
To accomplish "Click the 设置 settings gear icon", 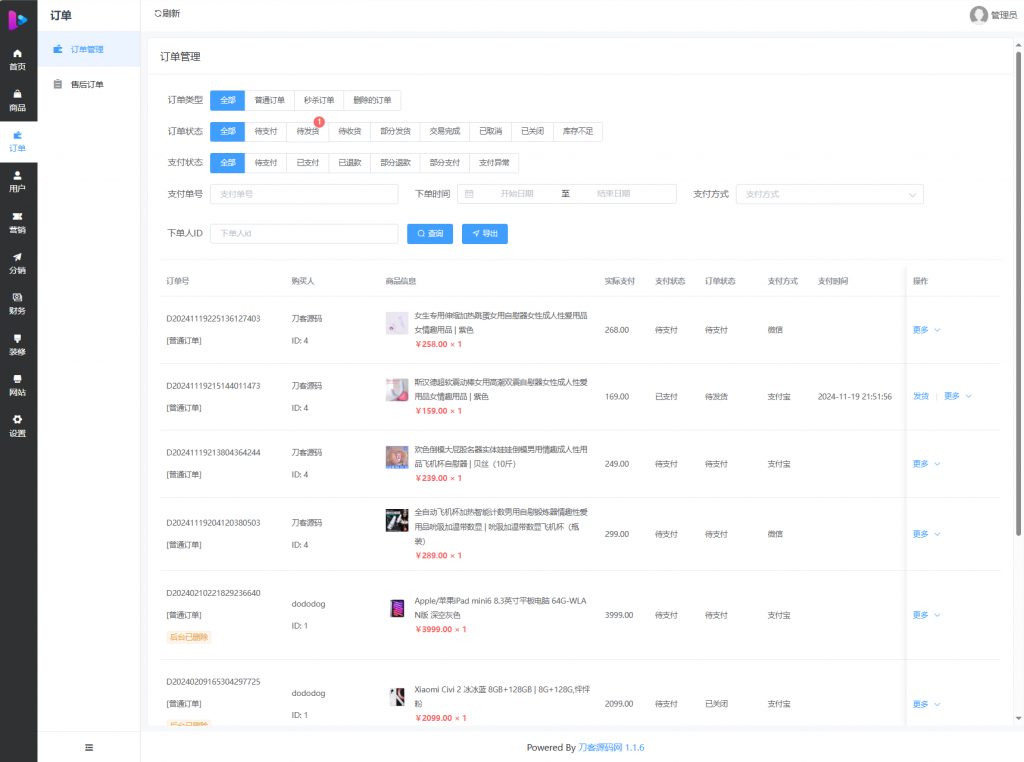I will pos(18,420).
